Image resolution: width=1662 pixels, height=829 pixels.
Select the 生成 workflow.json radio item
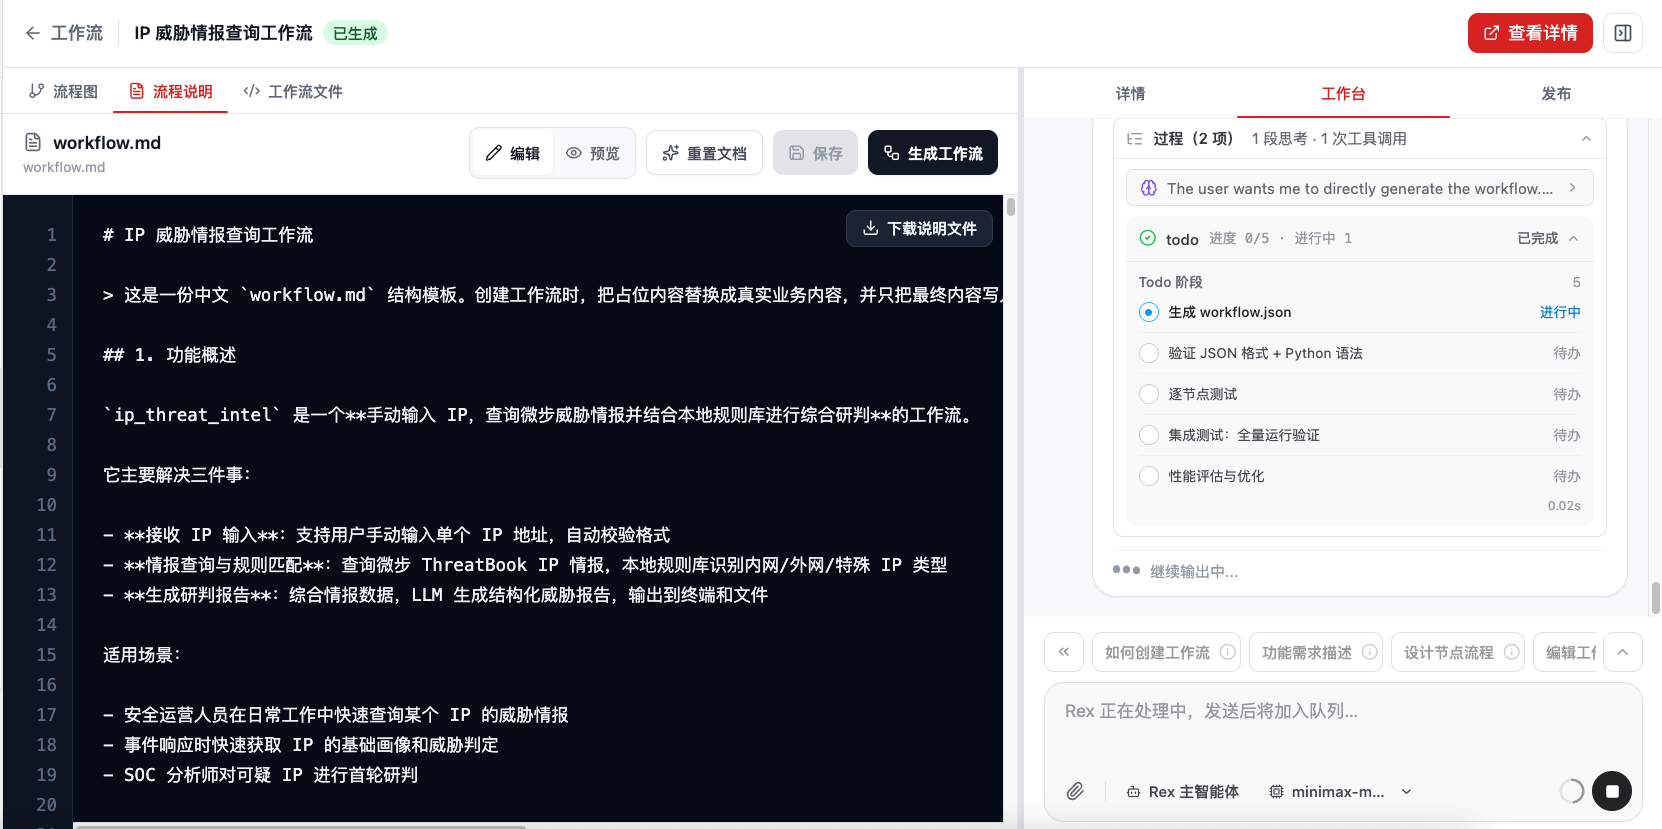(x=1149, y=312)
